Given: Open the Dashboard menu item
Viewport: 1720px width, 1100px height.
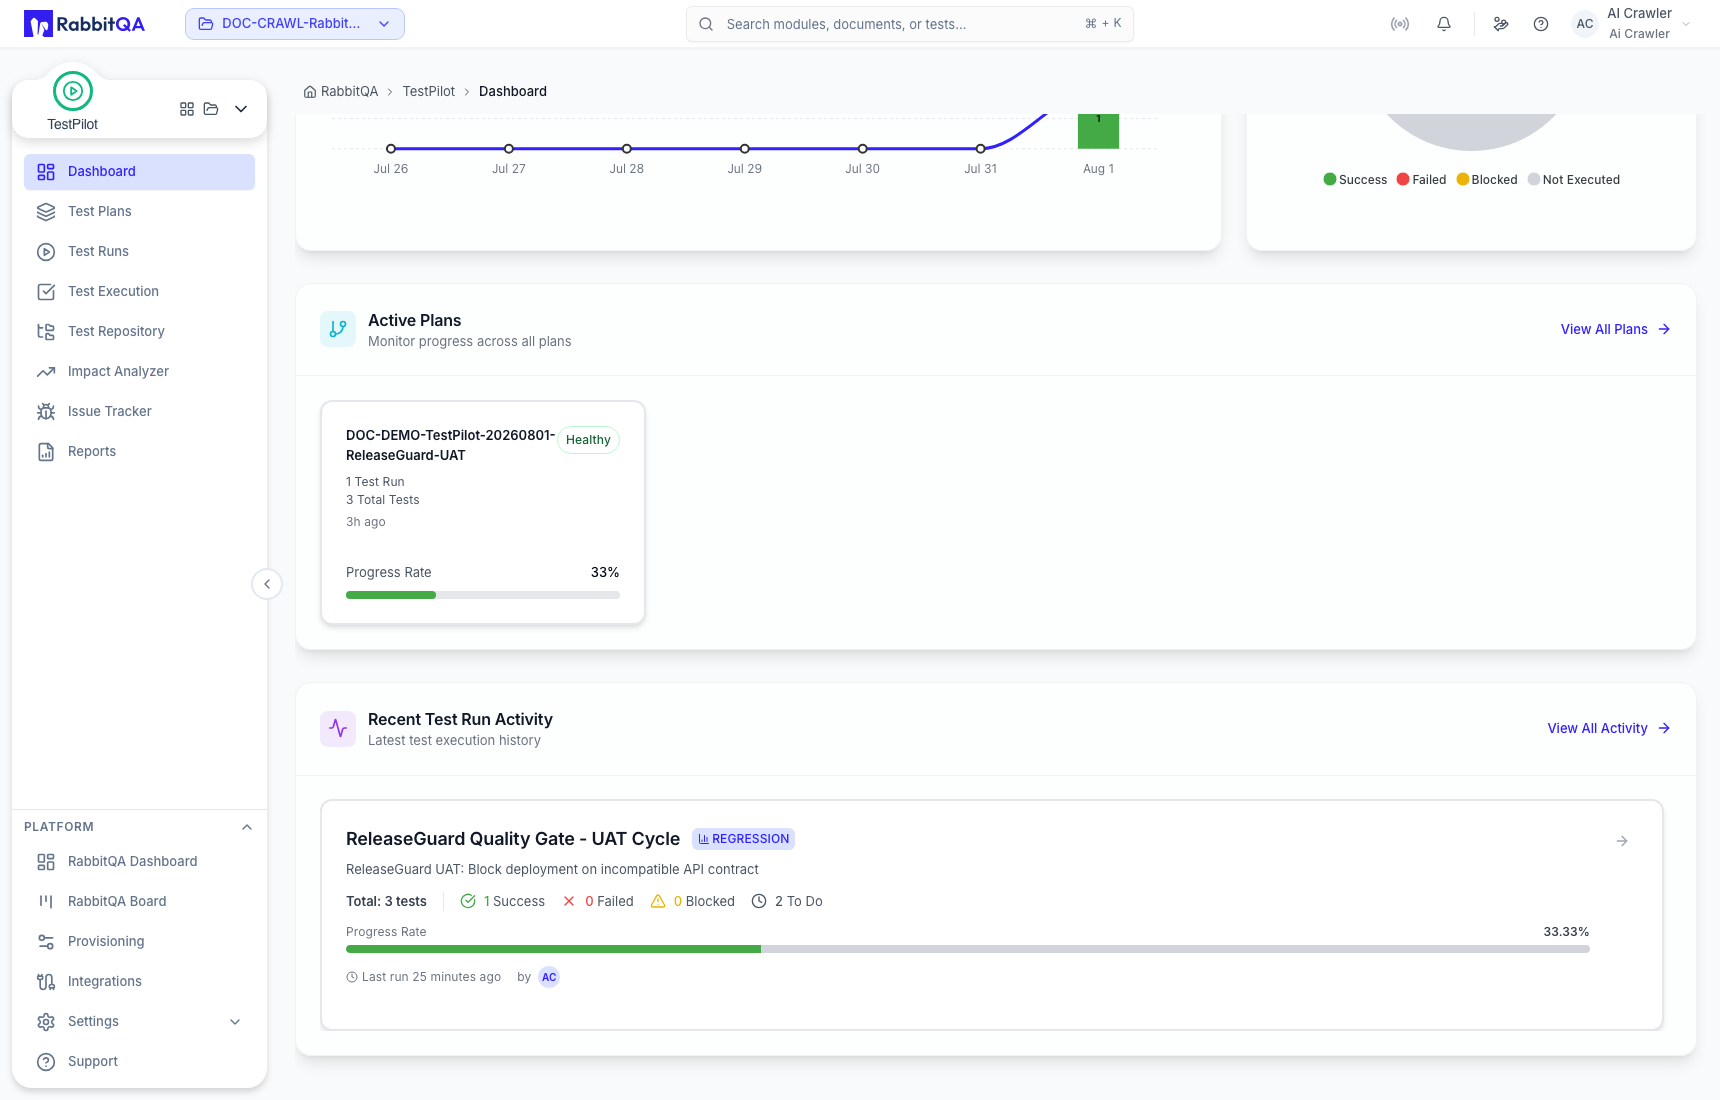Looking at the screenshot, I should coord(139,171).
